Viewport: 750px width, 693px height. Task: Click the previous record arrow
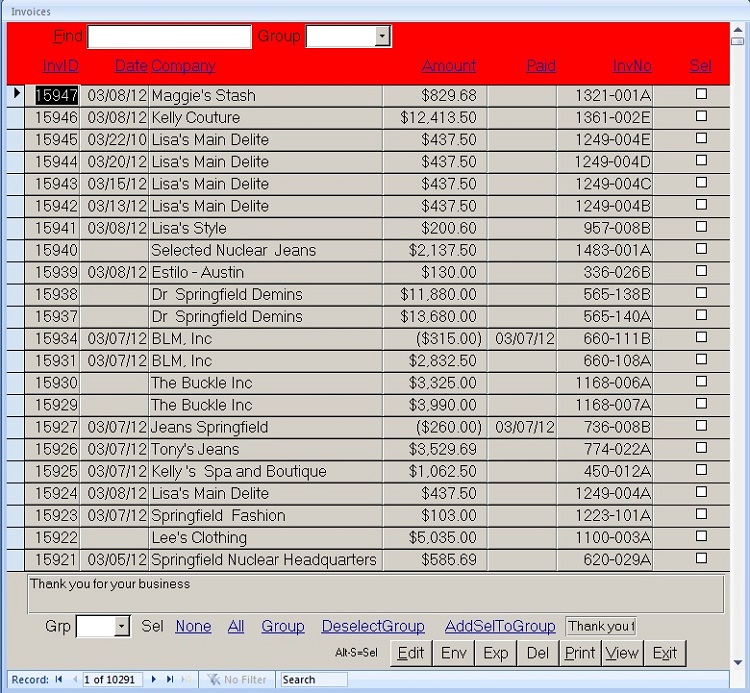tap(74, 680)
